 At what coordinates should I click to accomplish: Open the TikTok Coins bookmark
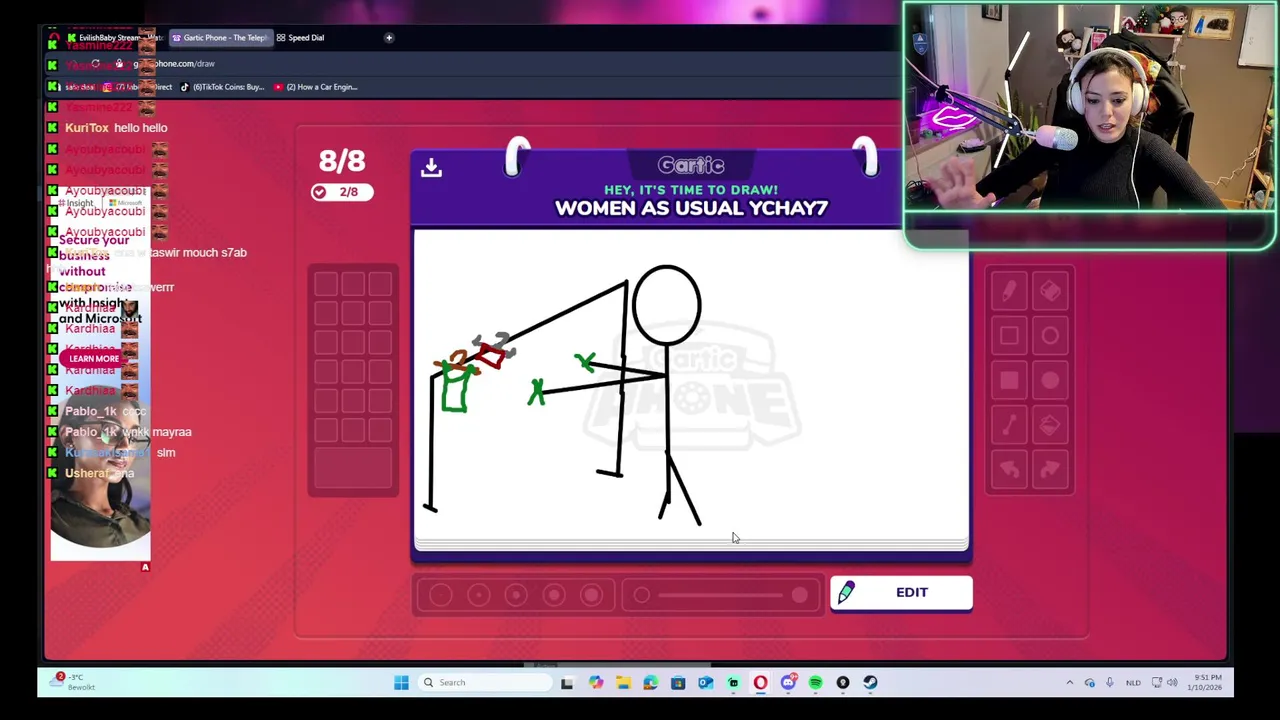point(222,87)
